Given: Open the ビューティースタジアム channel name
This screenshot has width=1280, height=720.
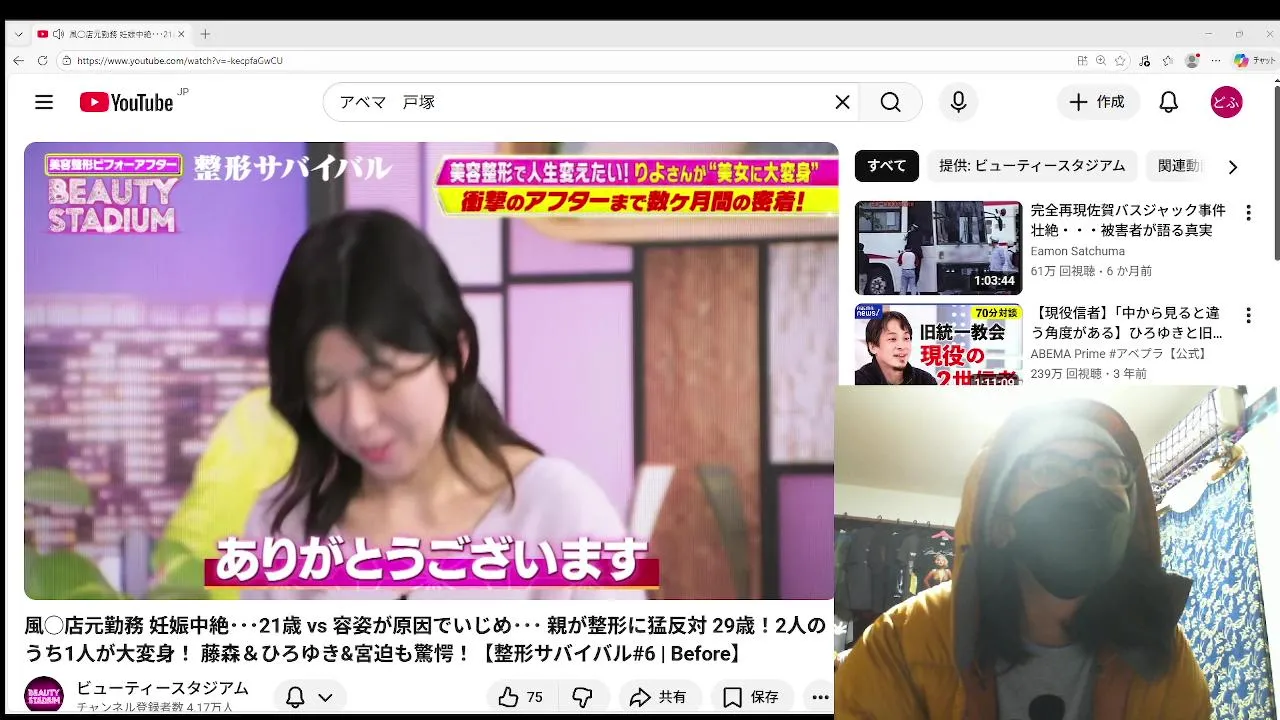Looking at the screenshot, I should pyautogui.click(x=163, y=688).
